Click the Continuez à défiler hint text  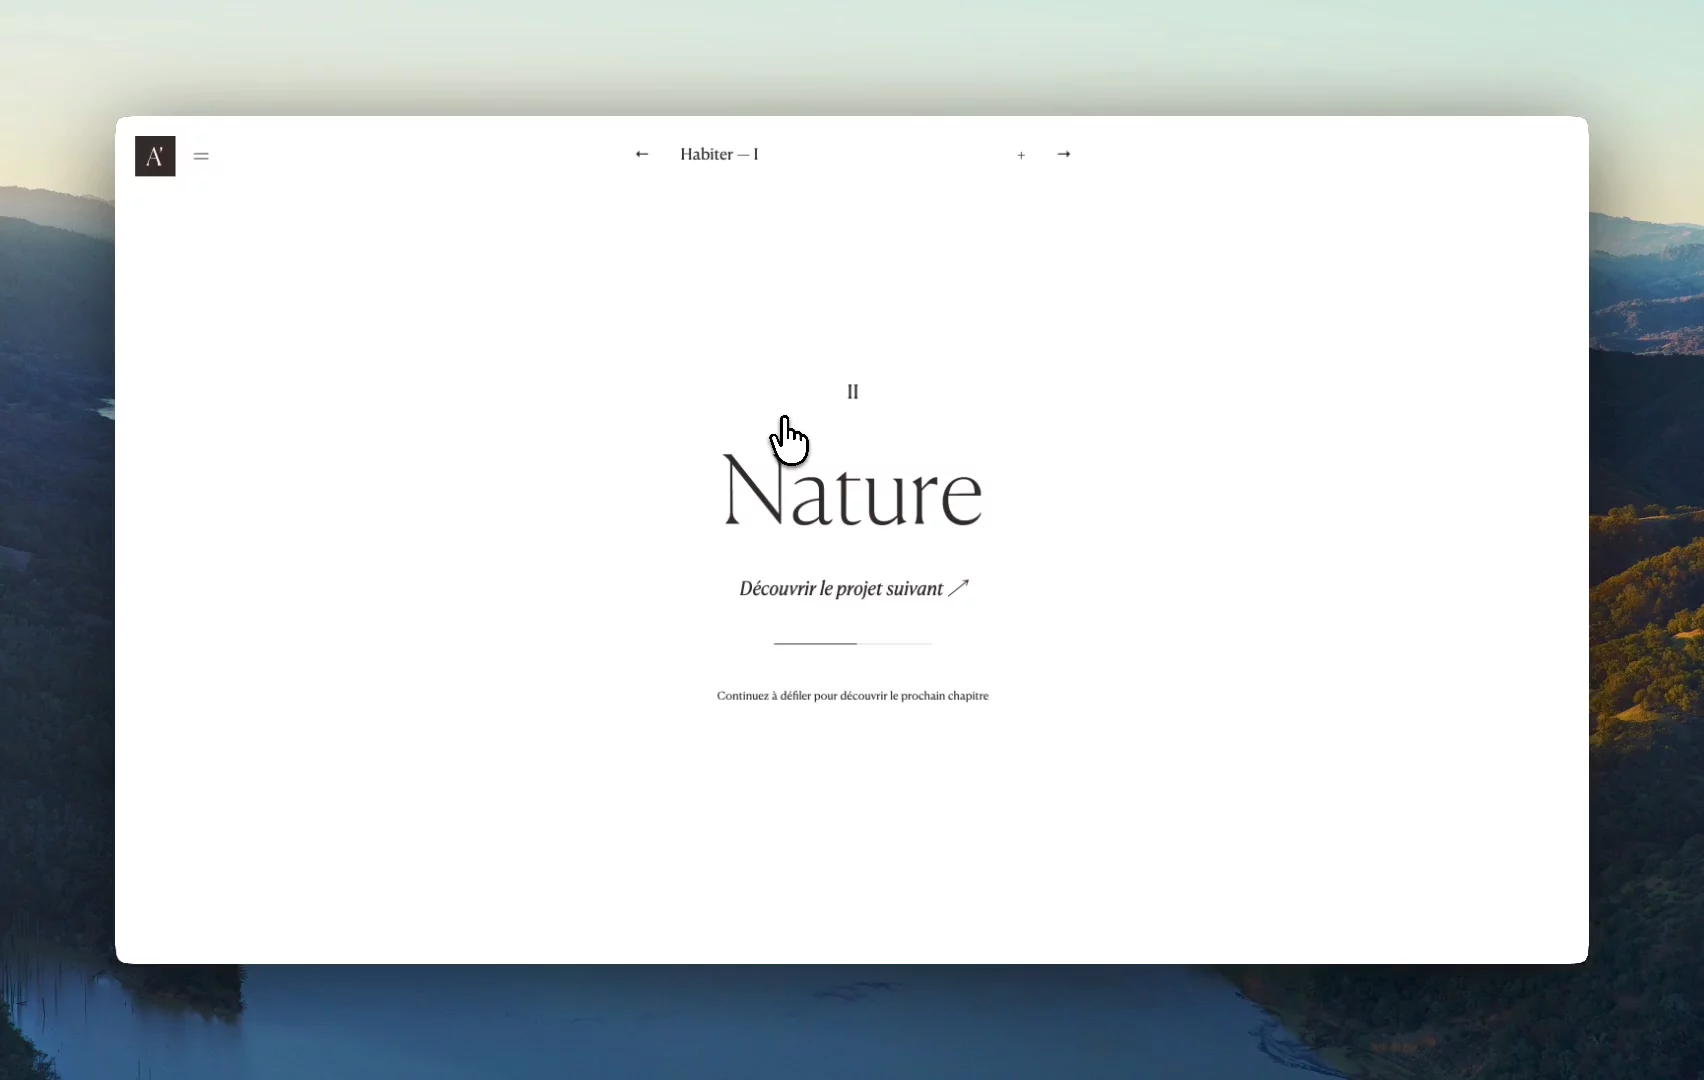pos(853,695)
